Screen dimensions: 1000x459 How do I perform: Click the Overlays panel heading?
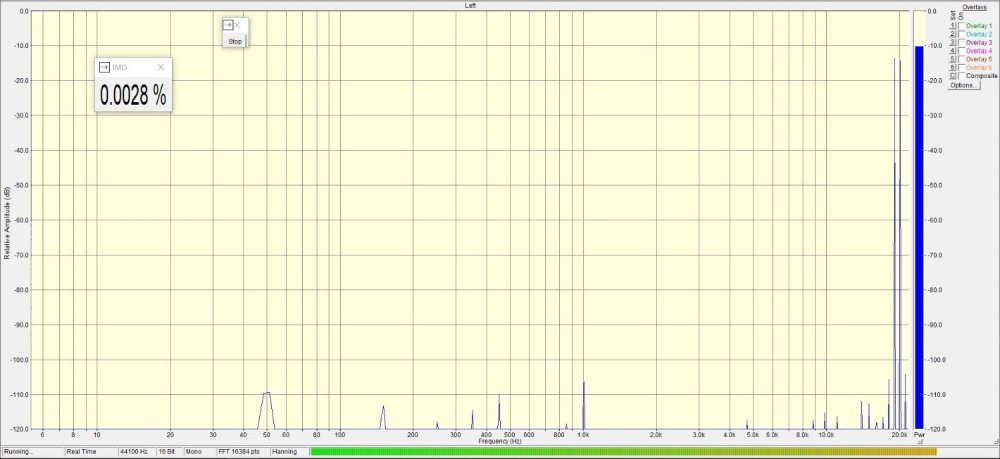[x=974, y=7]
